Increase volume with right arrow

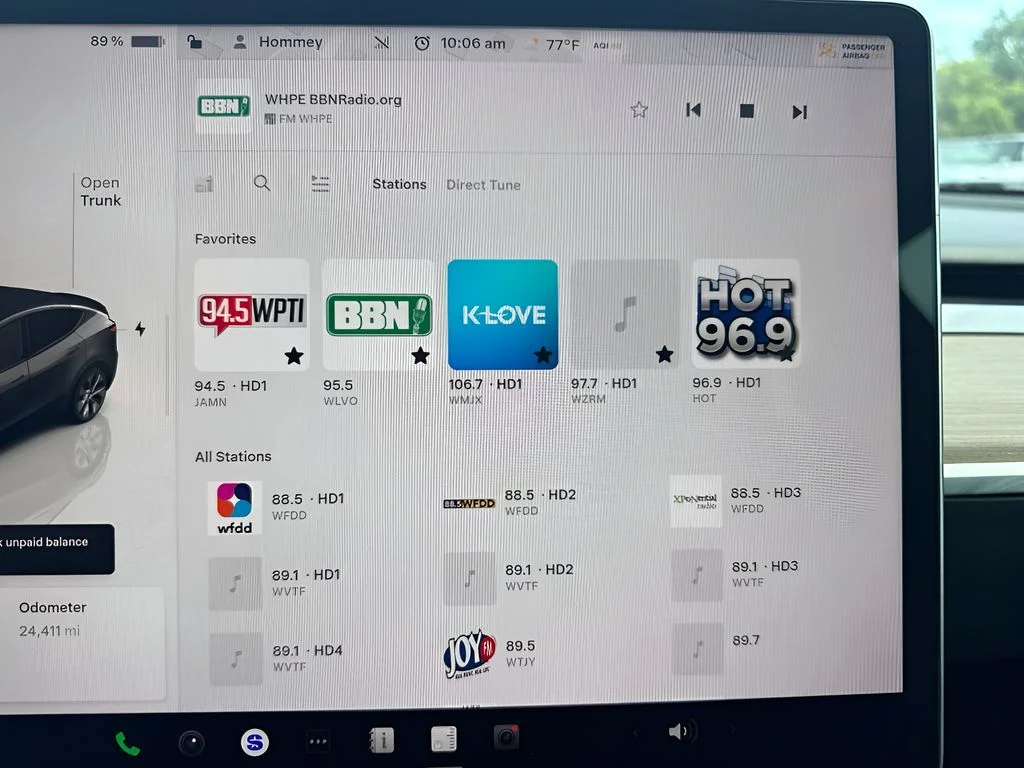tap(732, 729)
